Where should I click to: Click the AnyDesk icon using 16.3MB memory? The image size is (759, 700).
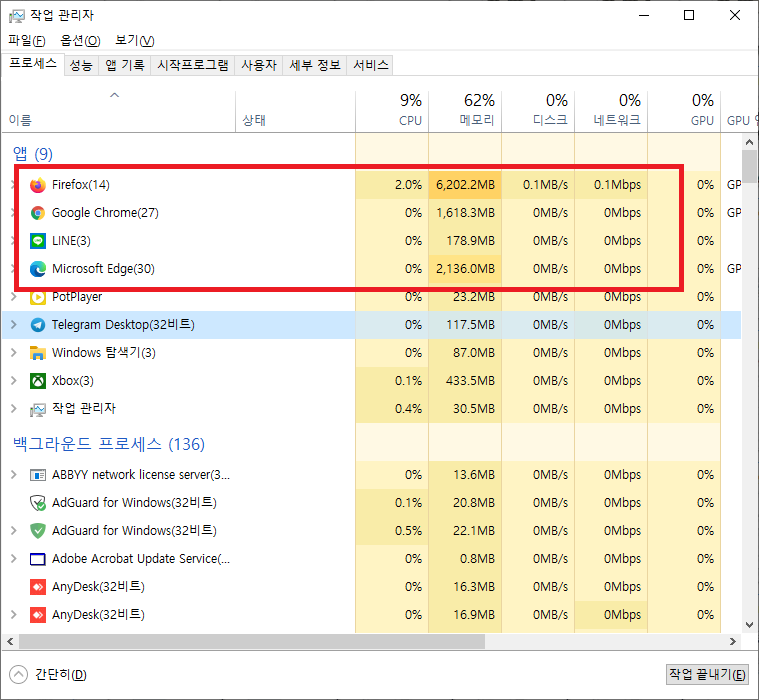coord(38,587)
